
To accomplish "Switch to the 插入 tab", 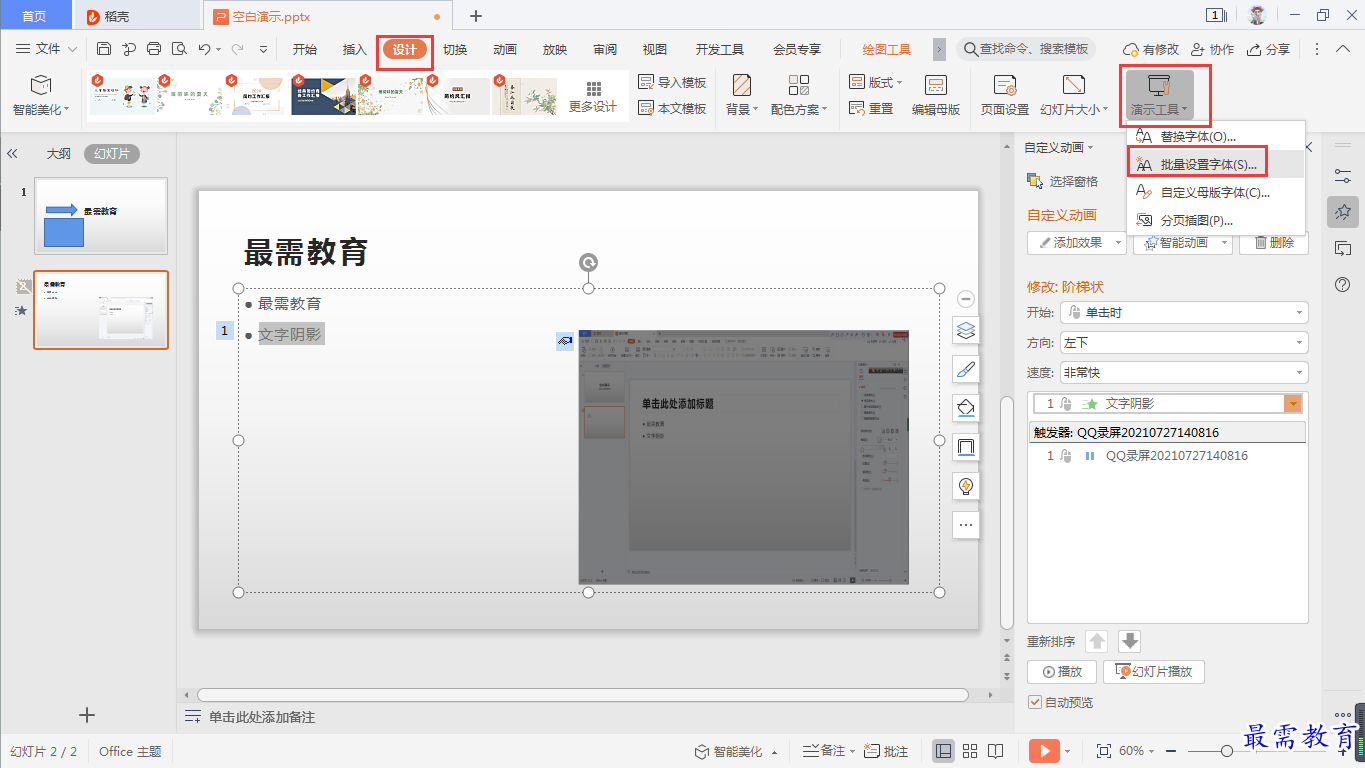I will point(355,50).
